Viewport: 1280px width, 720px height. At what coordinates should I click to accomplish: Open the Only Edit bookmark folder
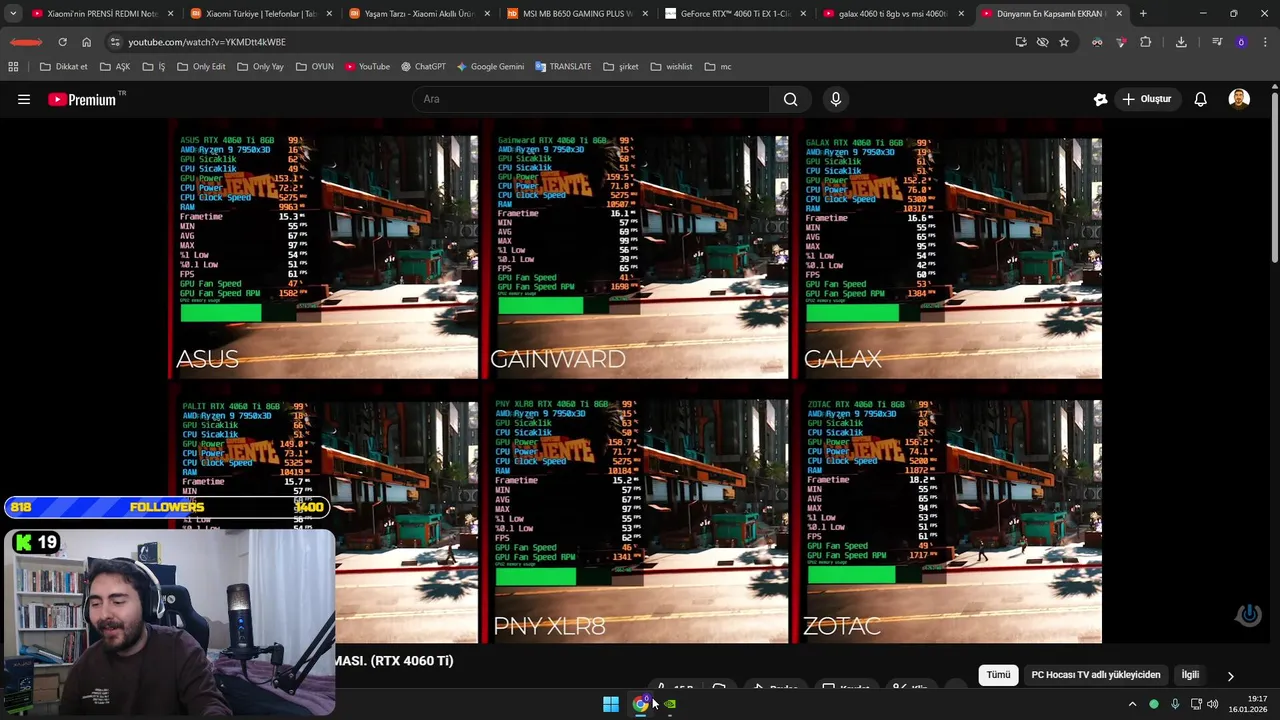[201, 67]
